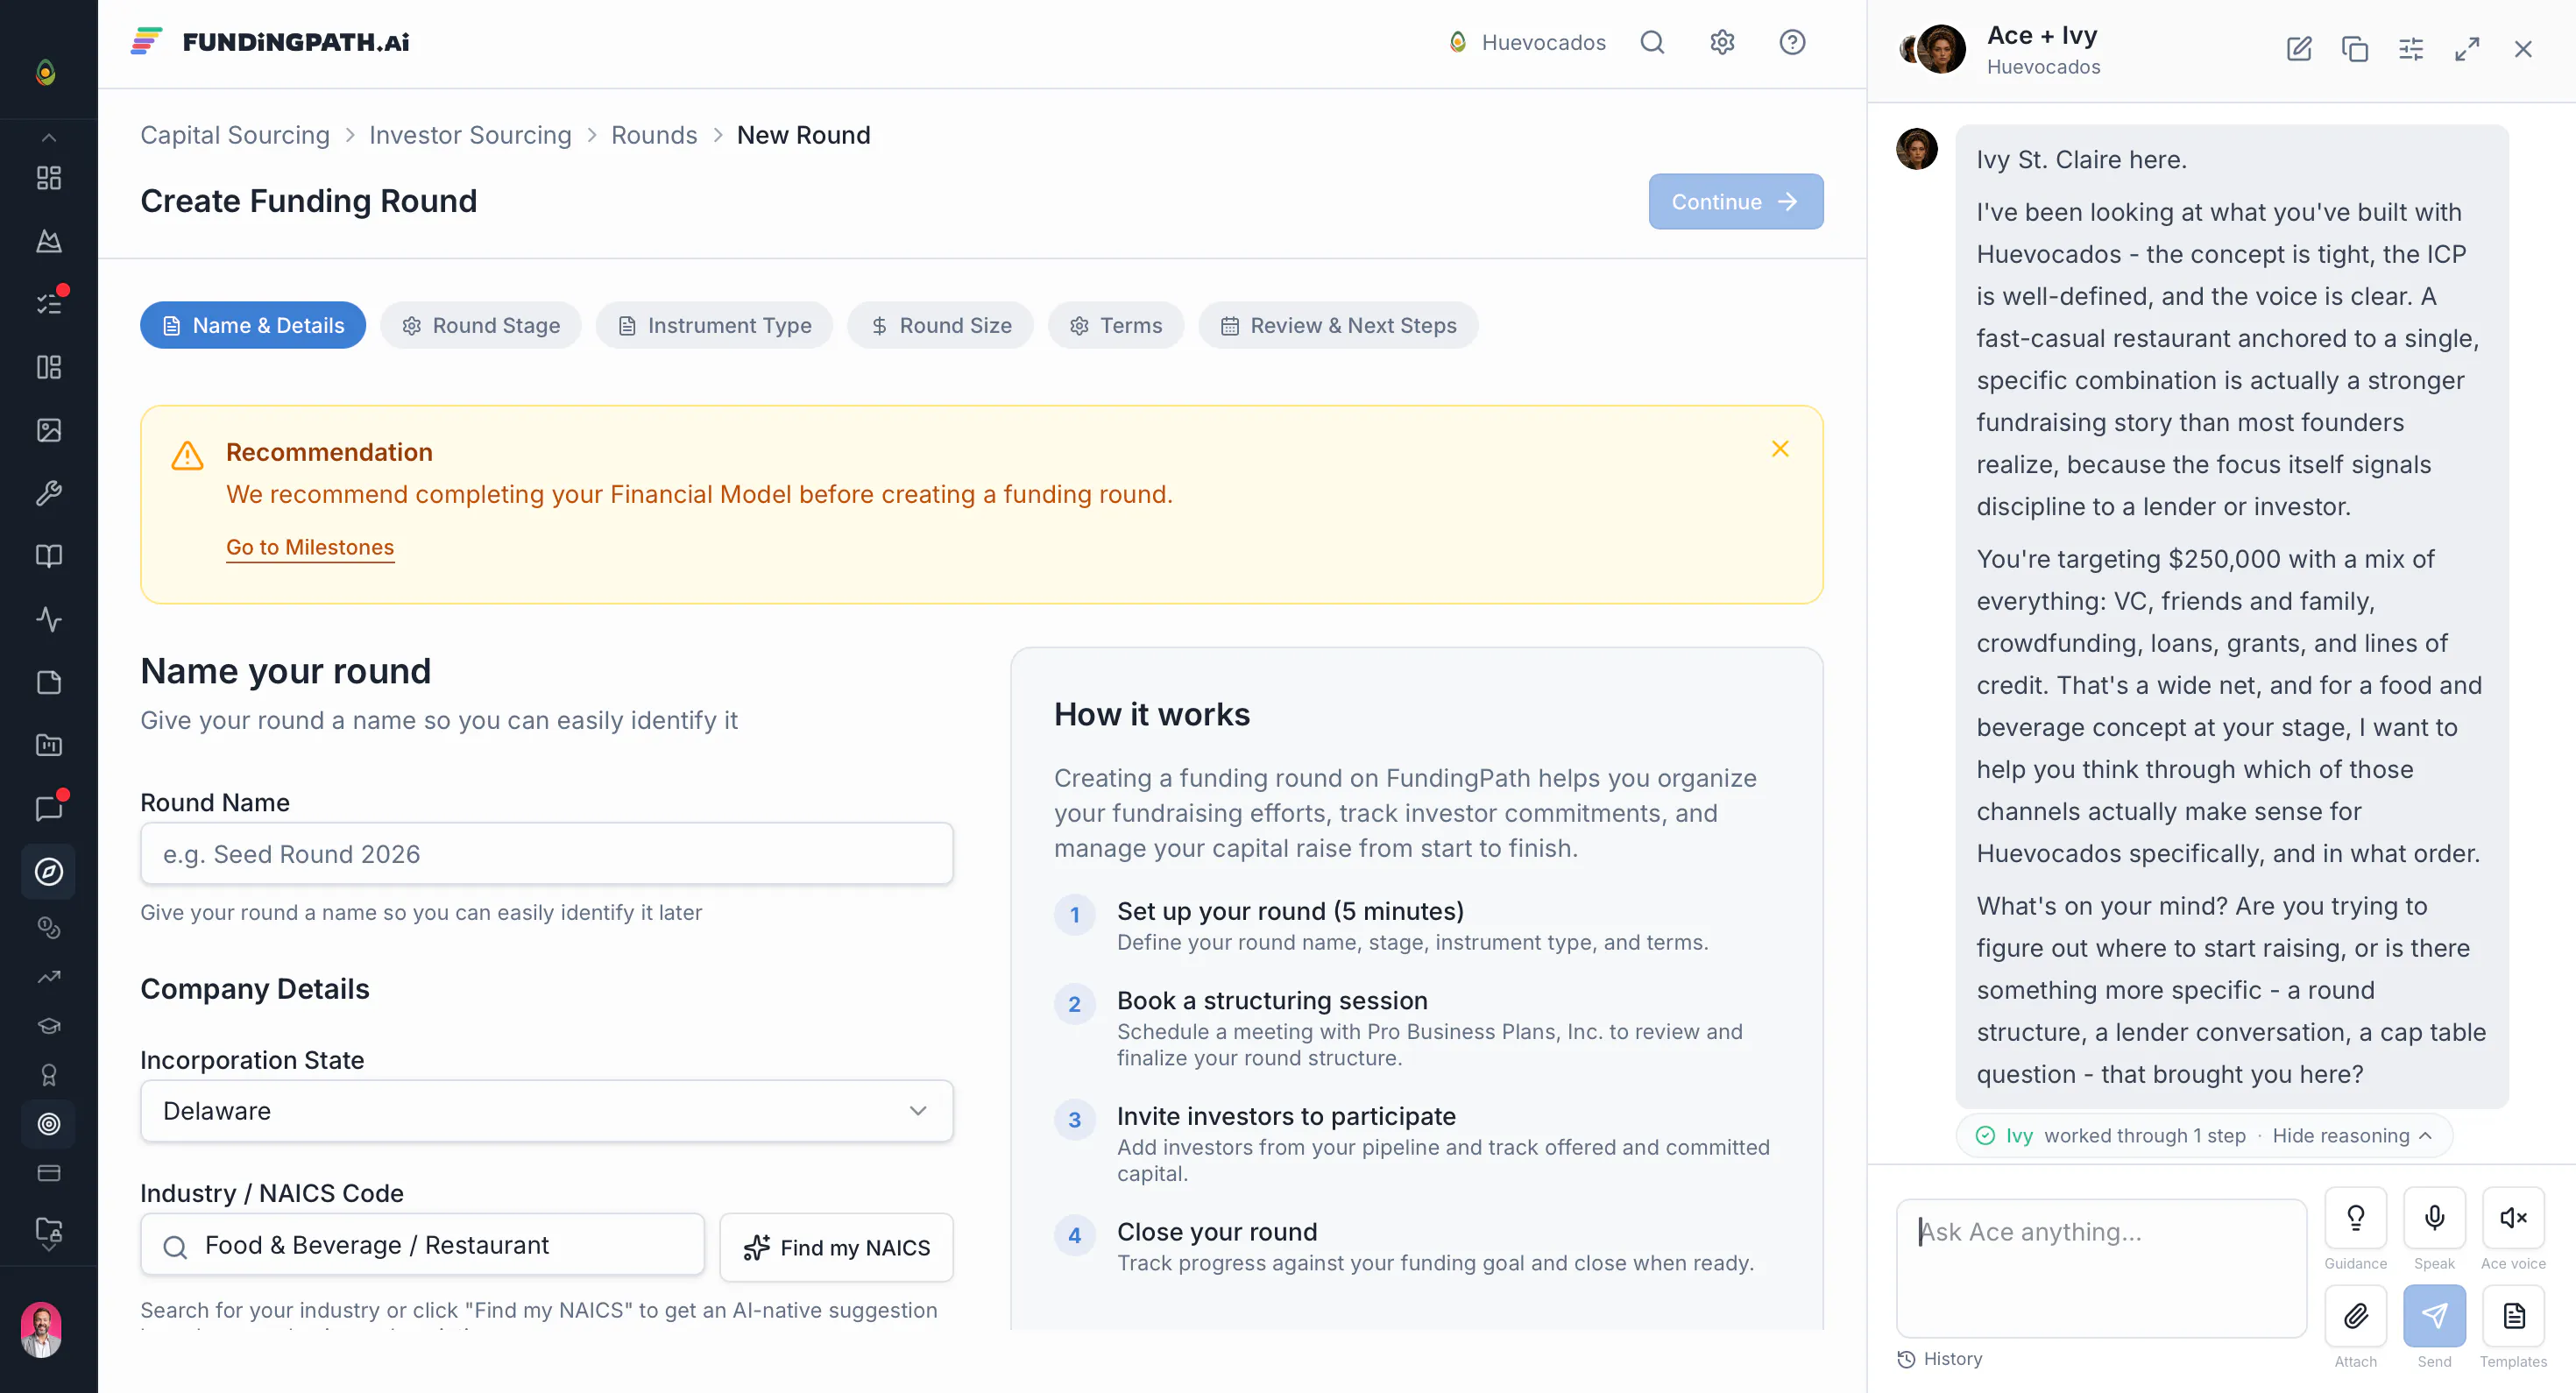This screenshot has width=2576, height=1393.
Task: Open the checklist icon with red badge
Action: pos(48,303)
